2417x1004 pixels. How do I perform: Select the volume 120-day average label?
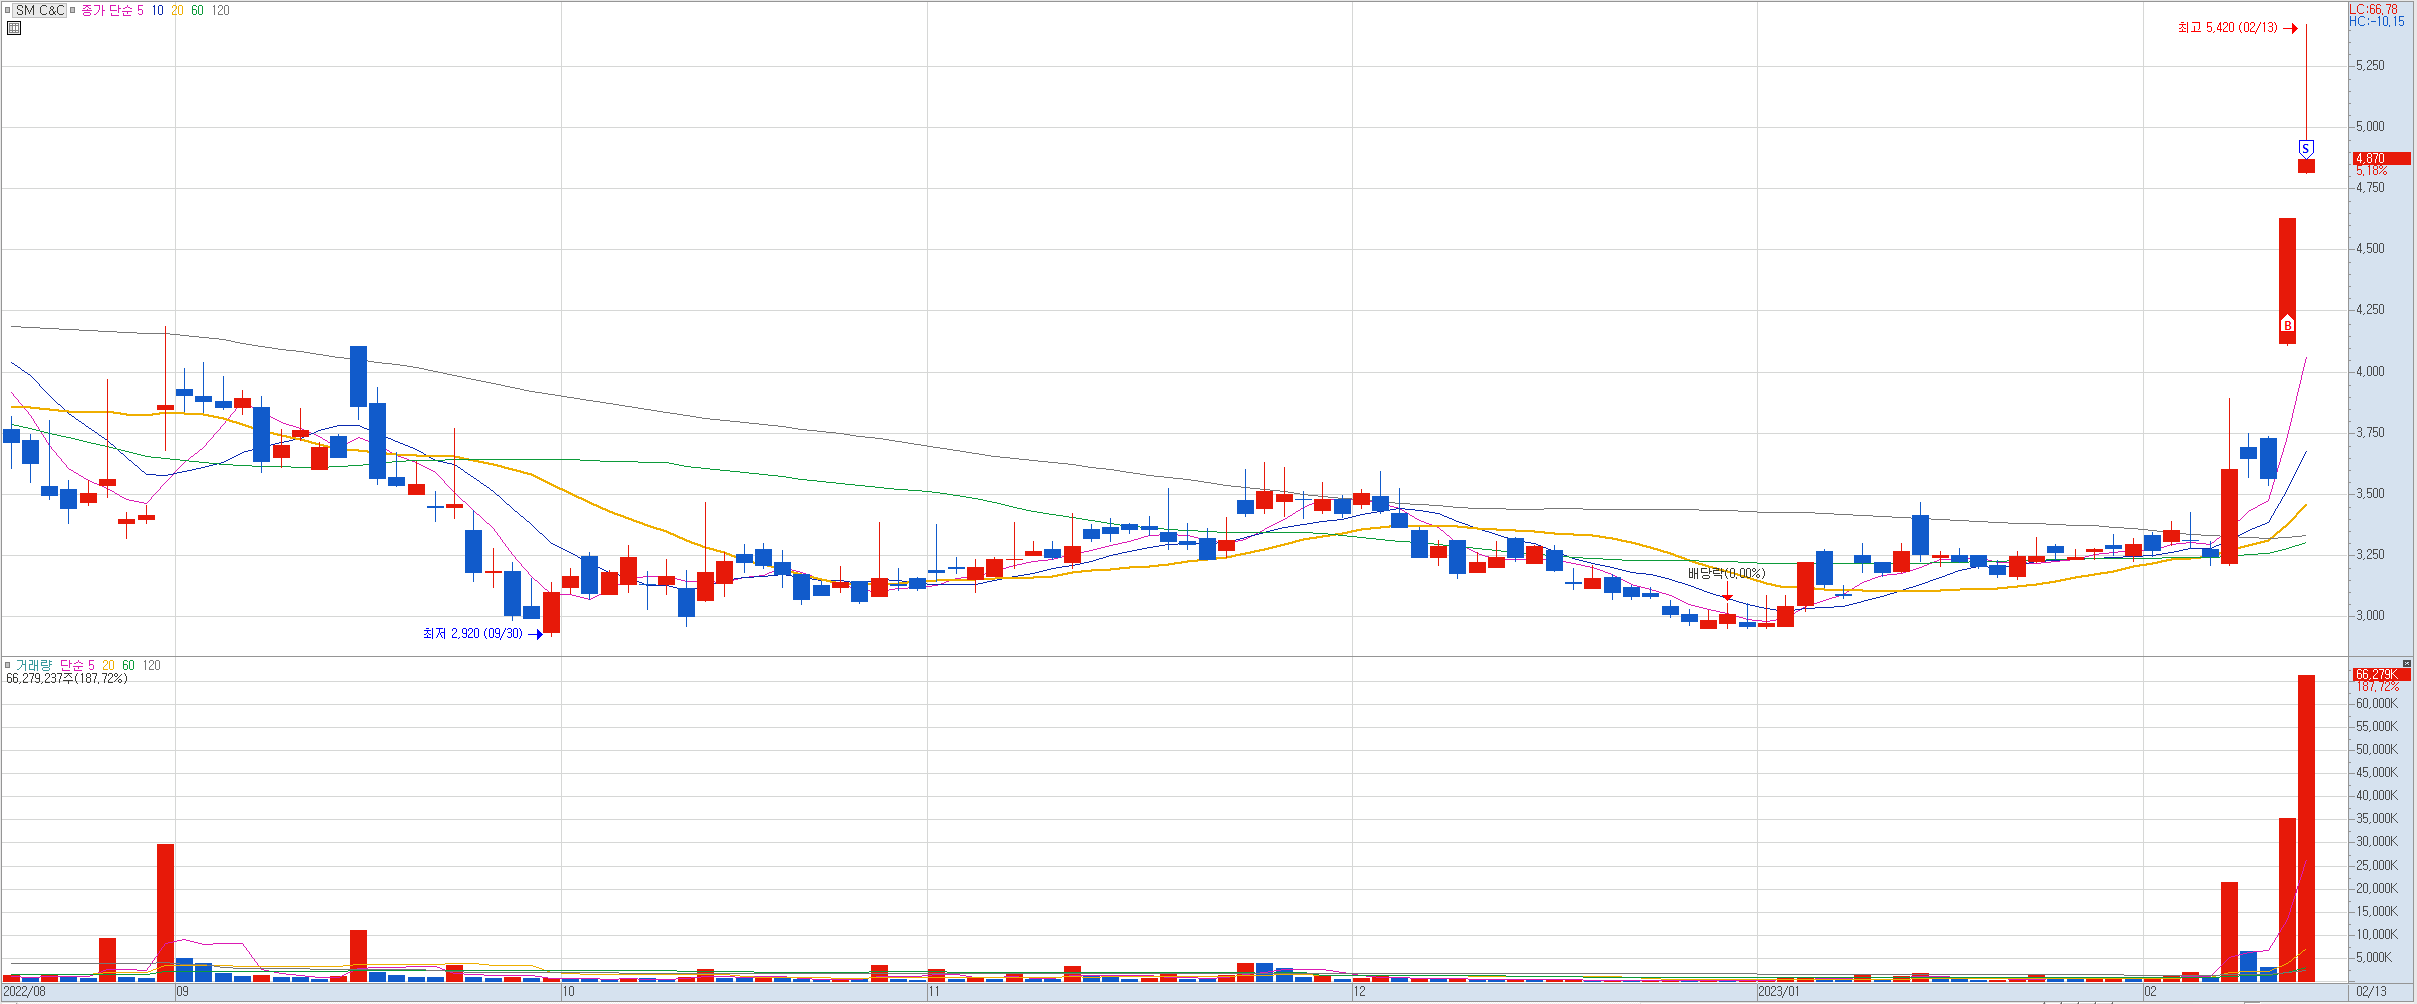(x=151, y=665)
